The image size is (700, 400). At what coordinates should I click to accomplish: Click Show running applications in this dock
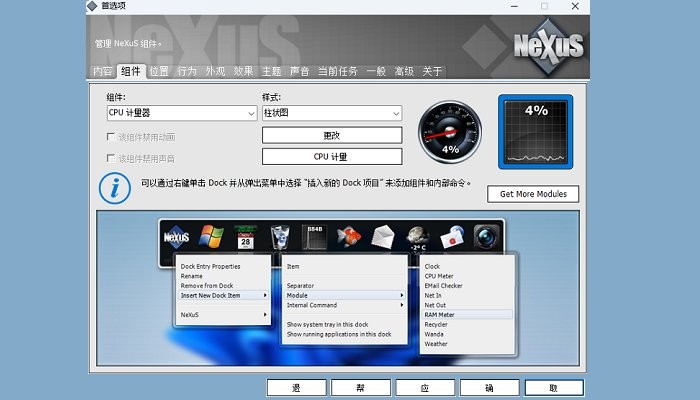pos(339,334)
